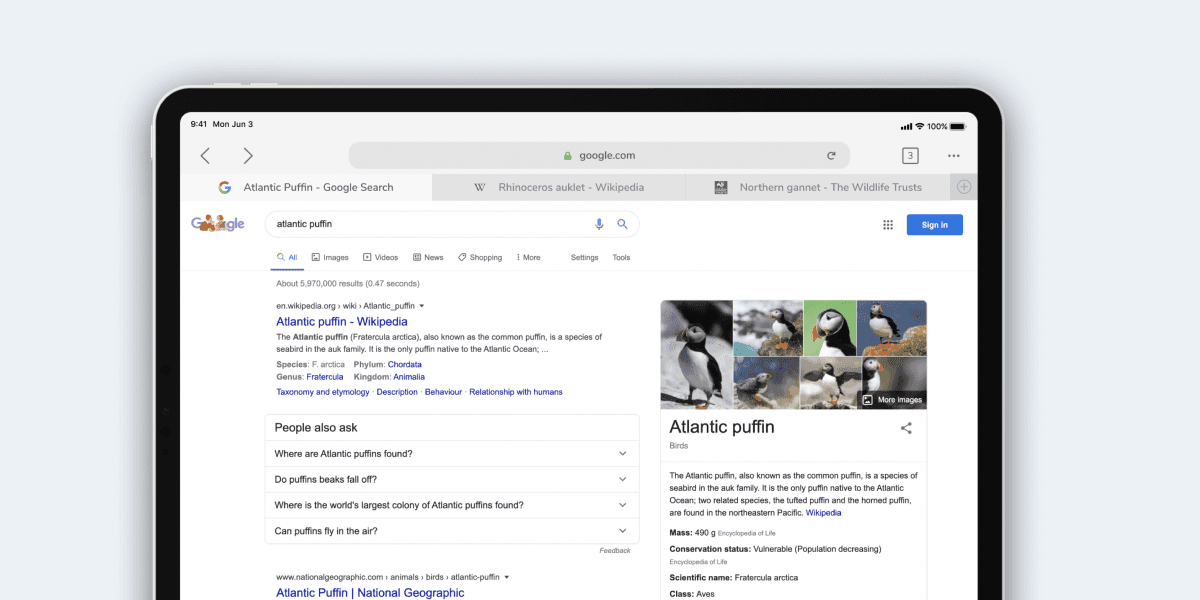Go back using the back arrow
Image resolution: width=1200 pixels, height=600 pixels.
point(205,155)
